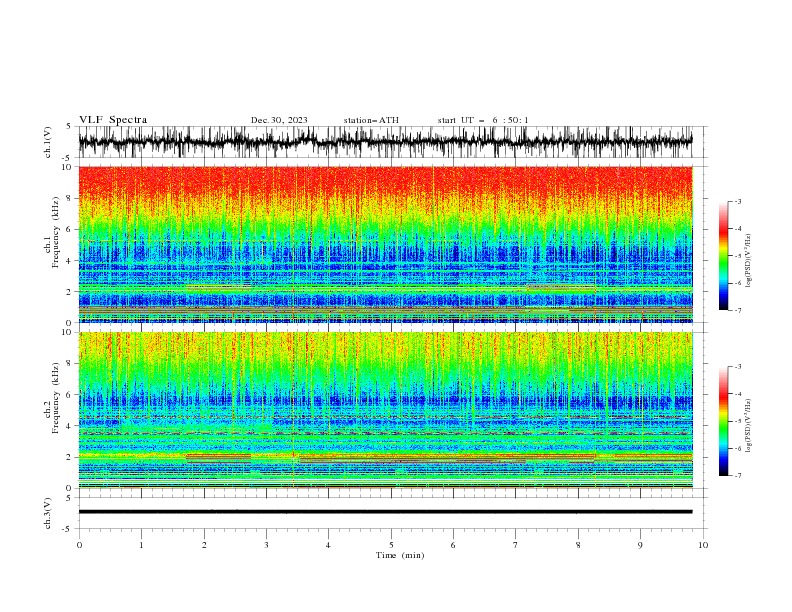
Task: Click time axis tick label "3"
Action: coord(266,545)
